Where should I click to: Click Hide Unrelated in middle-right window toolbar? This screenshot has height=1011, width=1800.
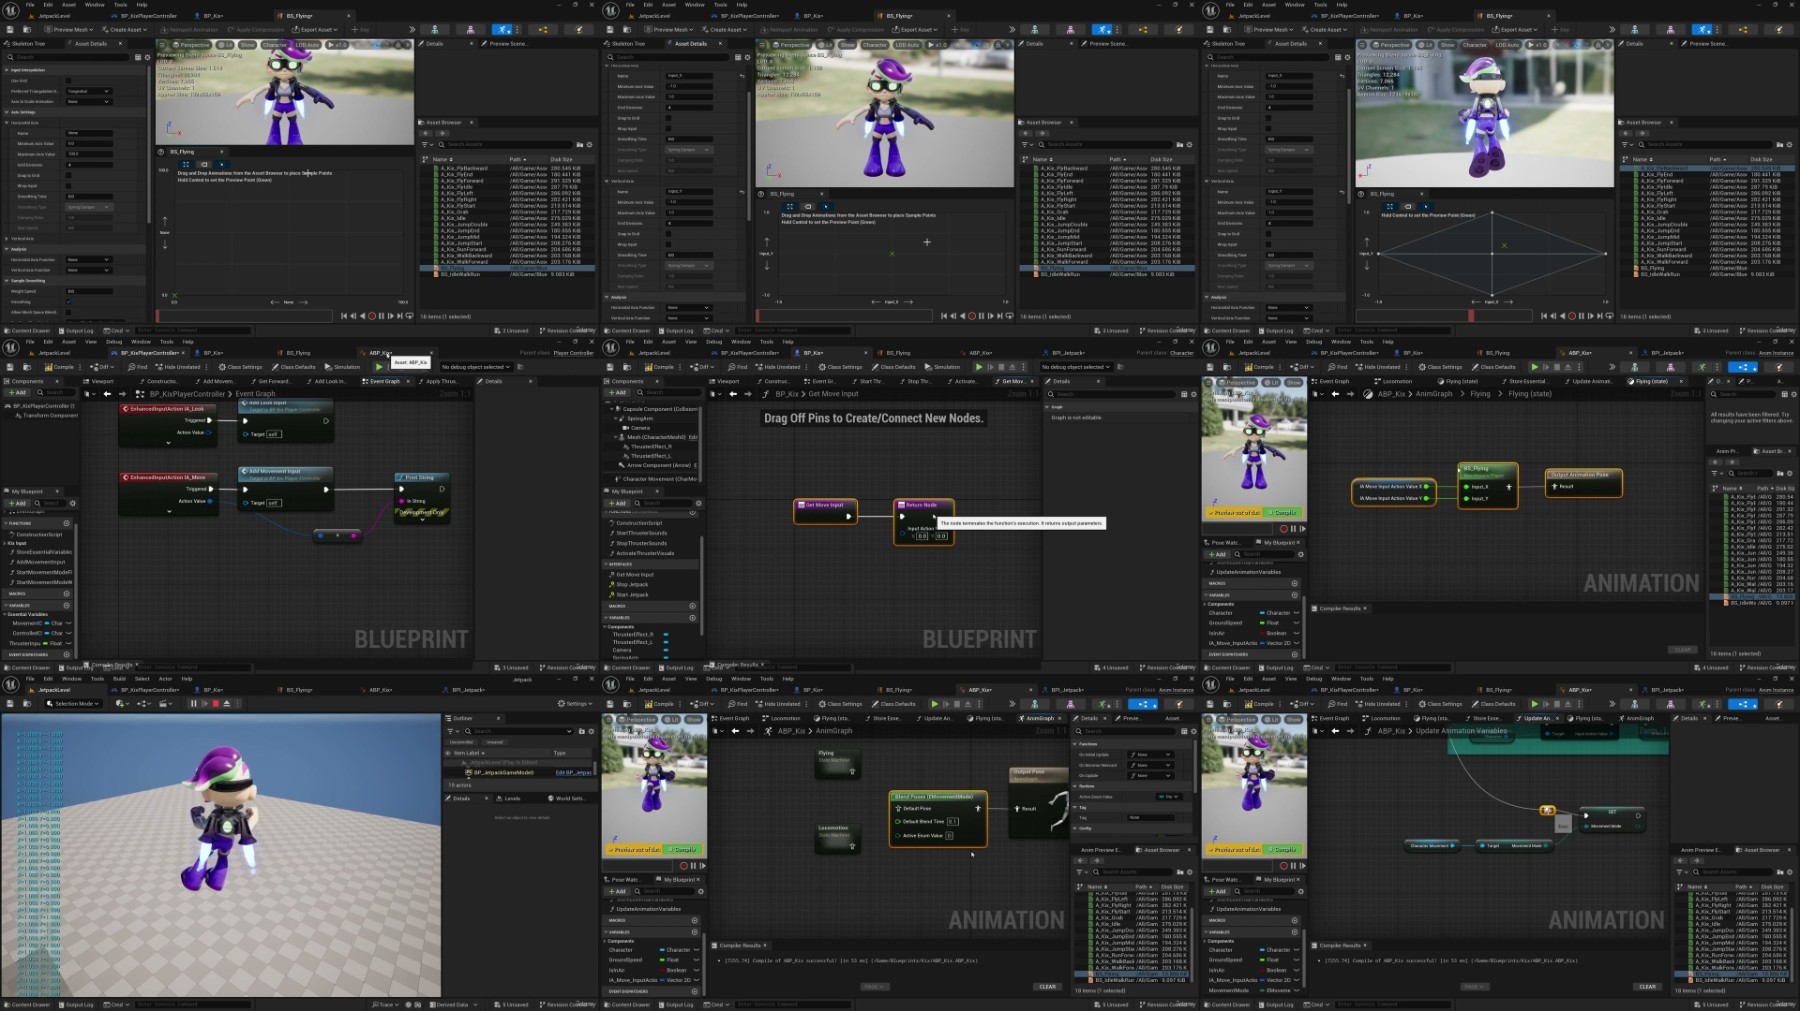pos(1378,367)
